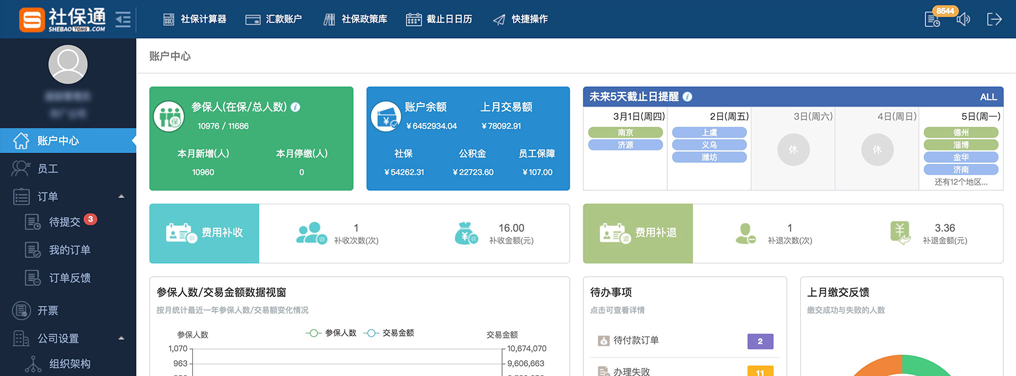Open the 快捷操作 paper-plane icon
Image resolution: width=1016 pixels, height=376 pixels.
tap(498, 19)
